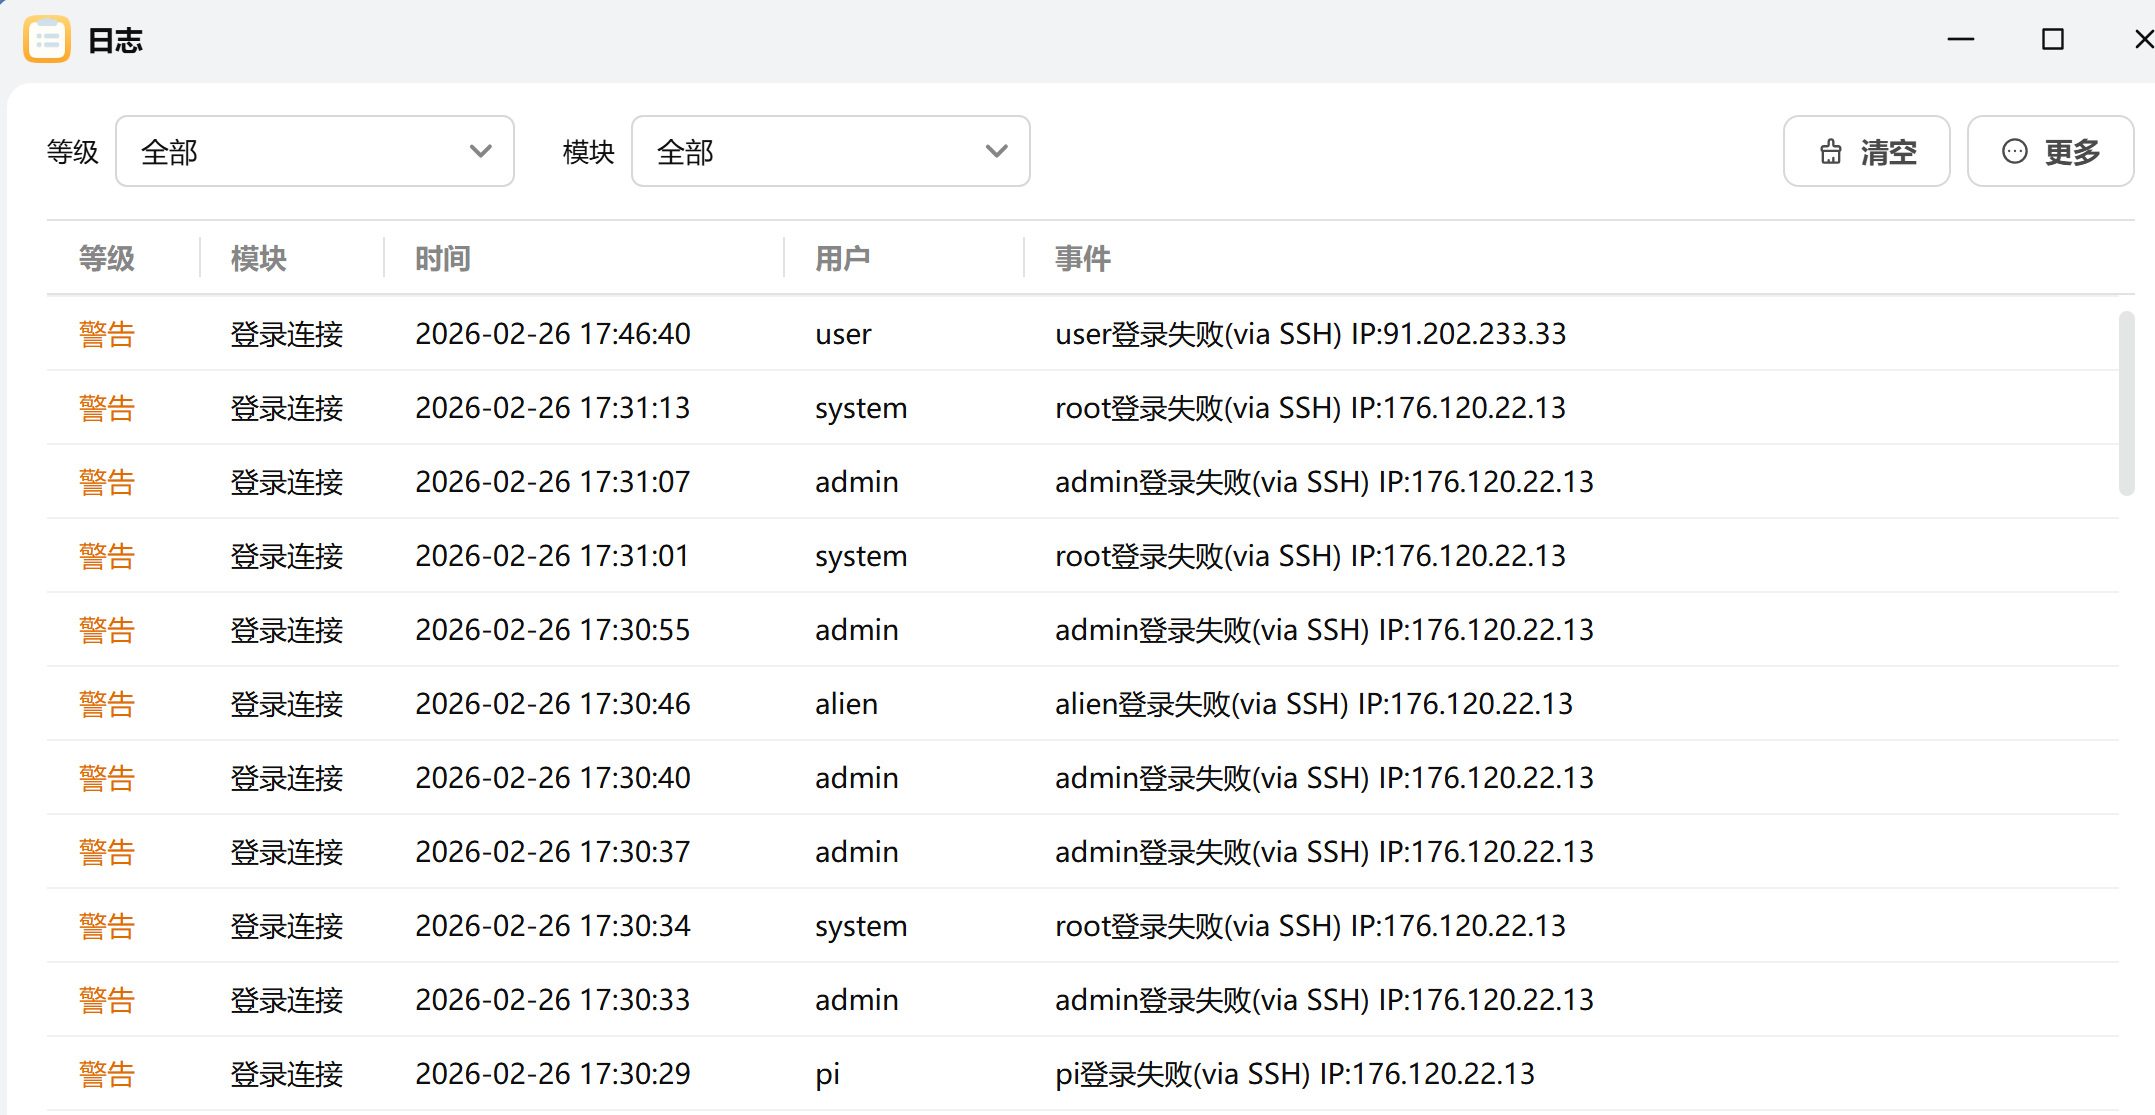
Task: Click the chevron arrow in 模块 combo box
Action: point(996,152)
